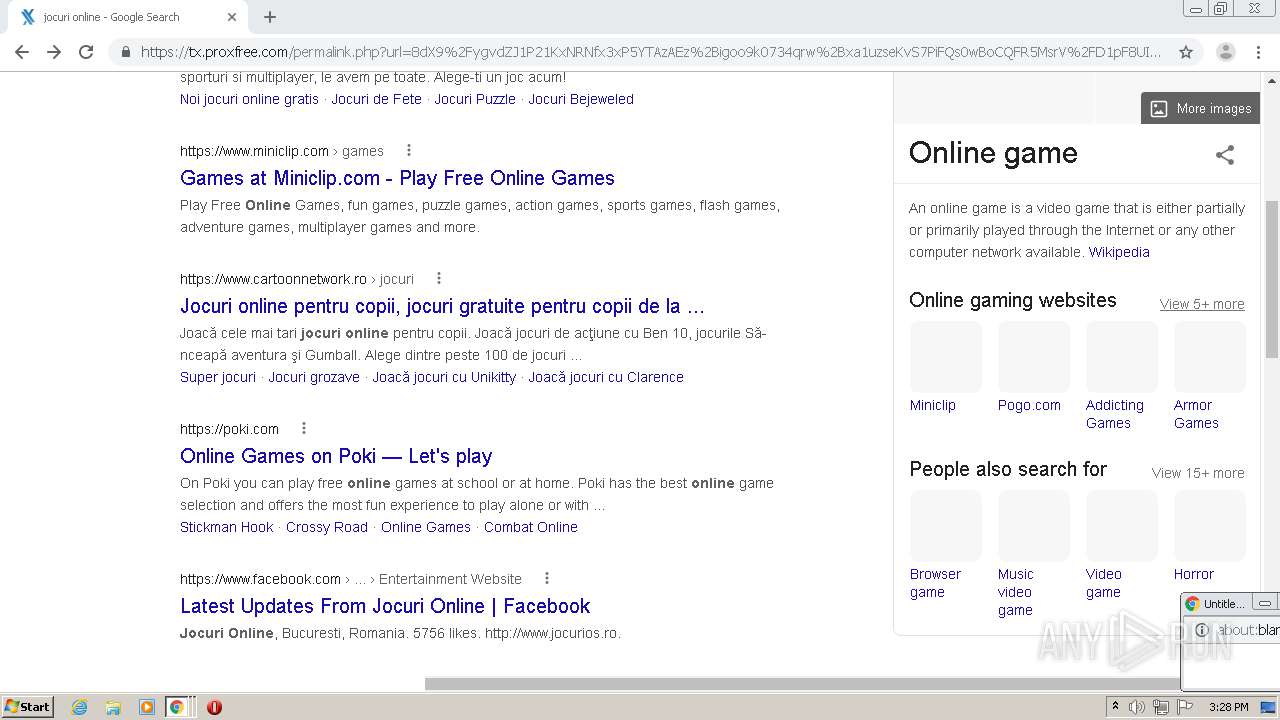Click volume icon in system tray
This screenshot has height=720, width=1280.
tap(1137, 707)
